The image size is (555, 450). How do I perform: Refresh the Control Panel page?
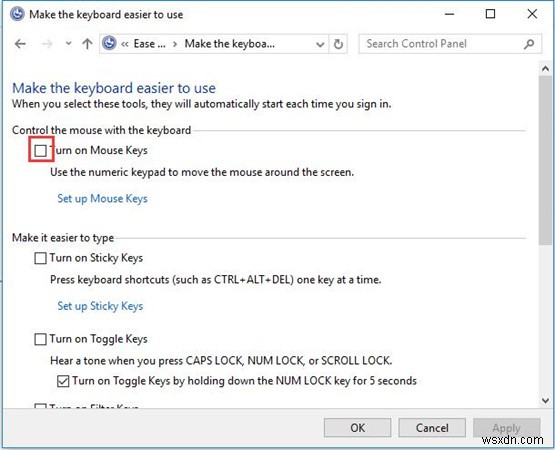pyautogui.click(x=338, y=44)
